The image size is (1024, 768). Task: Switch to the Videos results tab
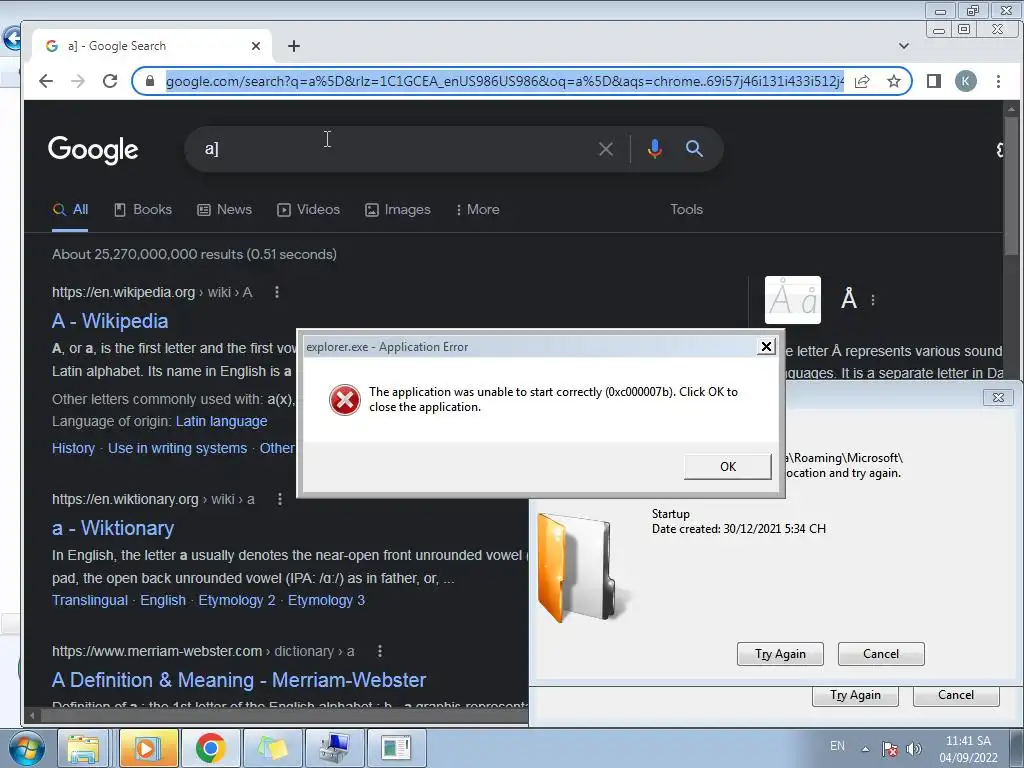[x=309, y=210]
